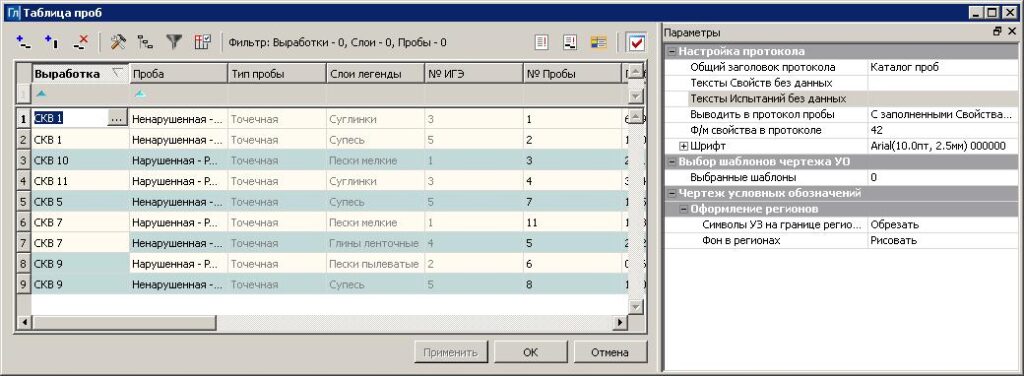Image resolution: width=1024 pixels, height=376 pixels.
Task: Collapse Чертеж условных обозначений section
Action: (671, 193)
